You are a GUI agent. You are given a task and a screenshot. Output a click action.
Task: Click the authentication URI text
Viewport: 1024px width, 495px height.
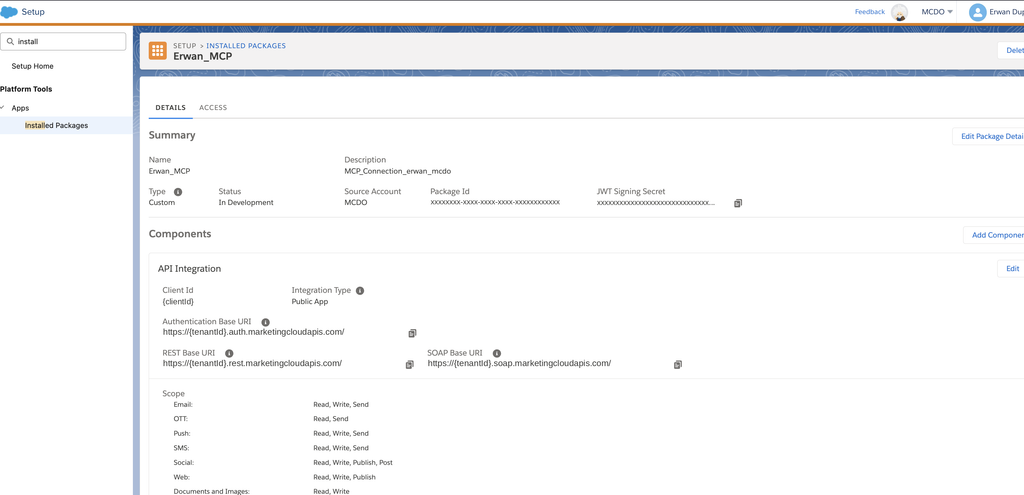click(253, 332)
